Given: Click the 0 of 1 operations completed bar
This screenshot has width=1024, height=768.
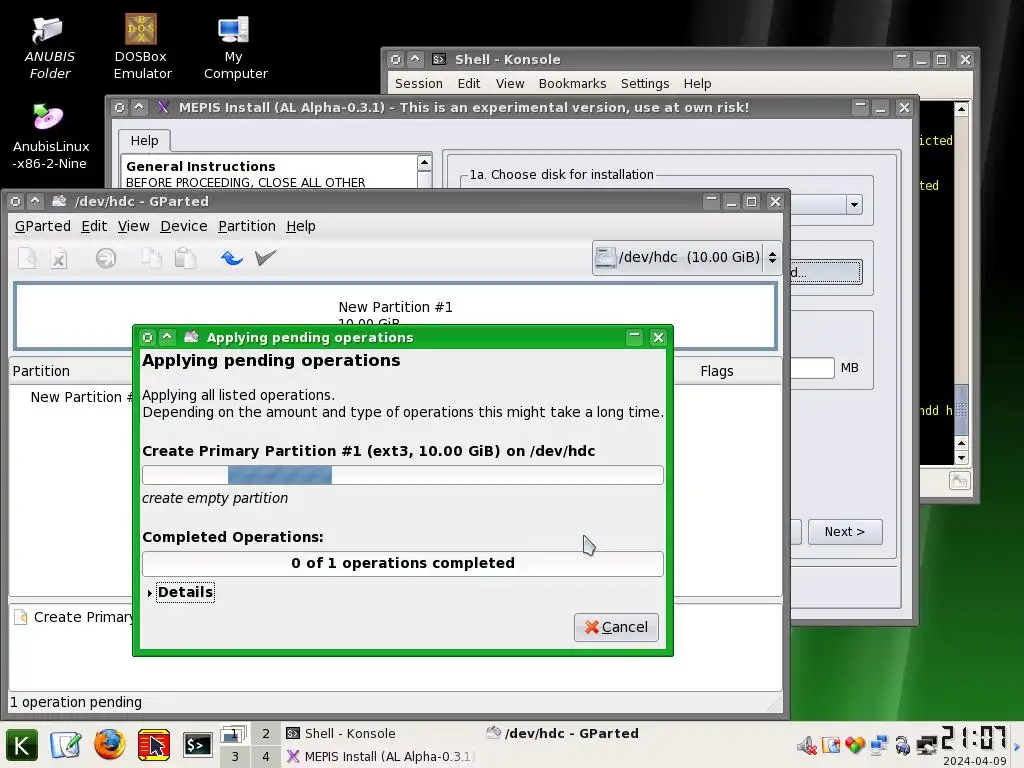Looking at the screenshot, I should tap(402, 563).
